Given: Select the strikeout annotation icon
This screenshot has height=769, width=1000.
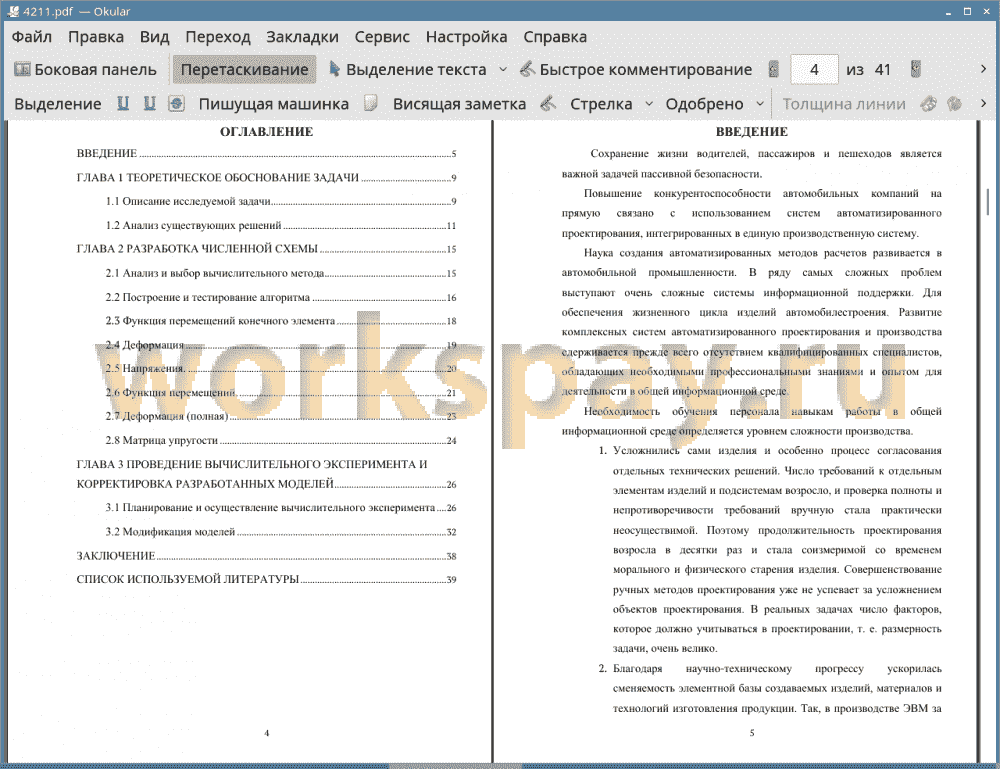Looking at the screenshot, I should (x=177, y=104).
